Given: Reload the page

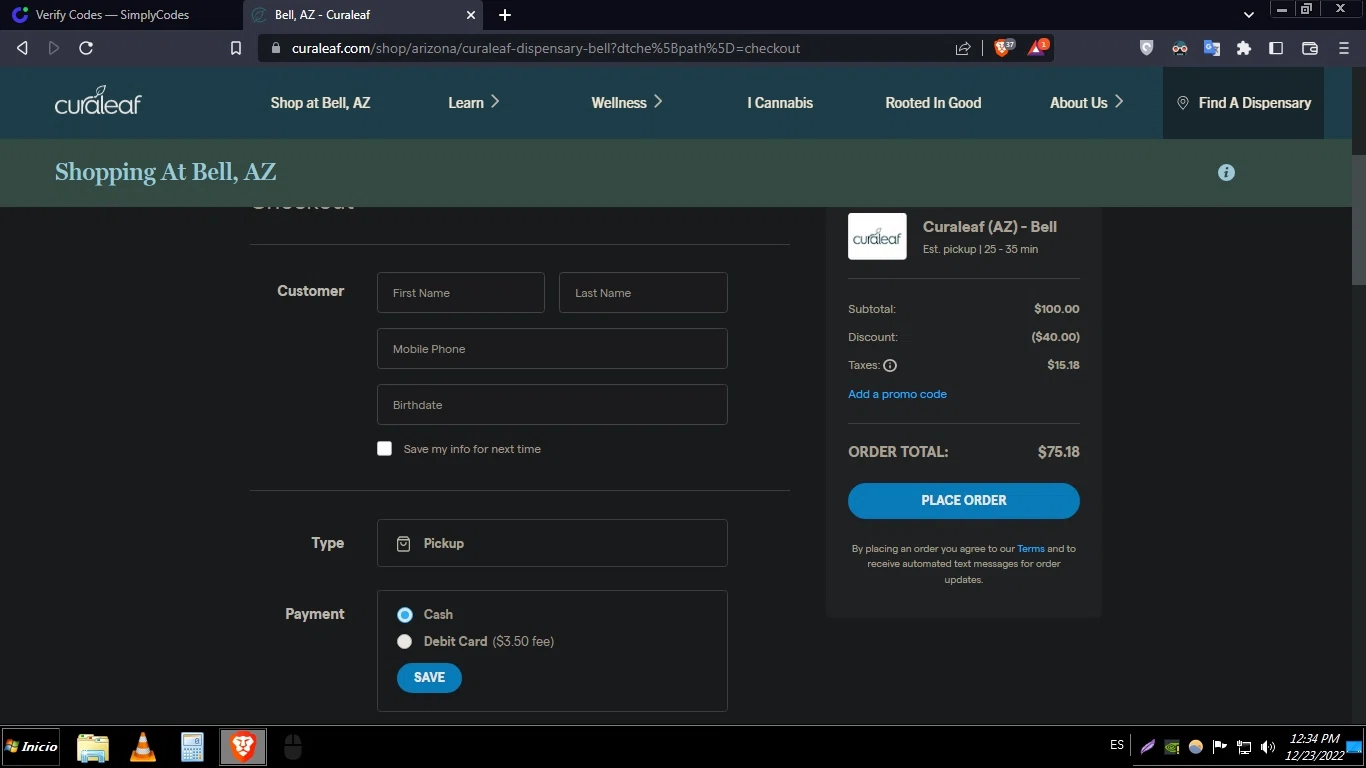Looking at the screenshot, I should pos(86,48).
